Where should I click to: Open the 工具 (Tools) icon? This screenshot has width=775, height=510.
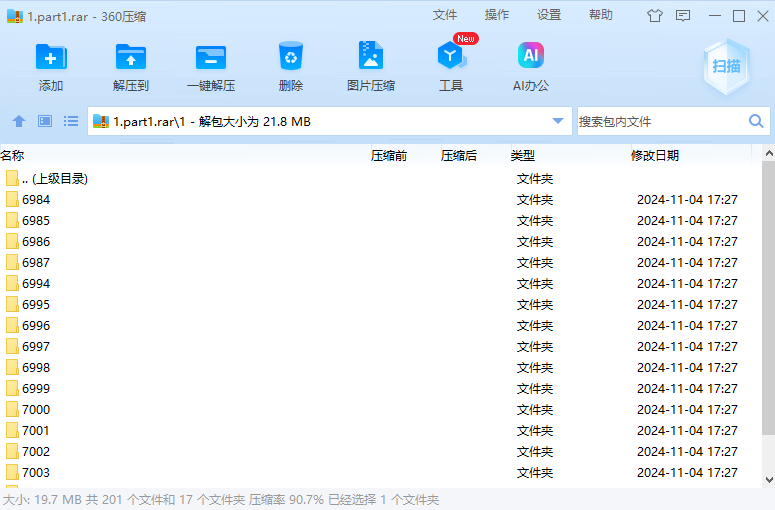point(451,56)
